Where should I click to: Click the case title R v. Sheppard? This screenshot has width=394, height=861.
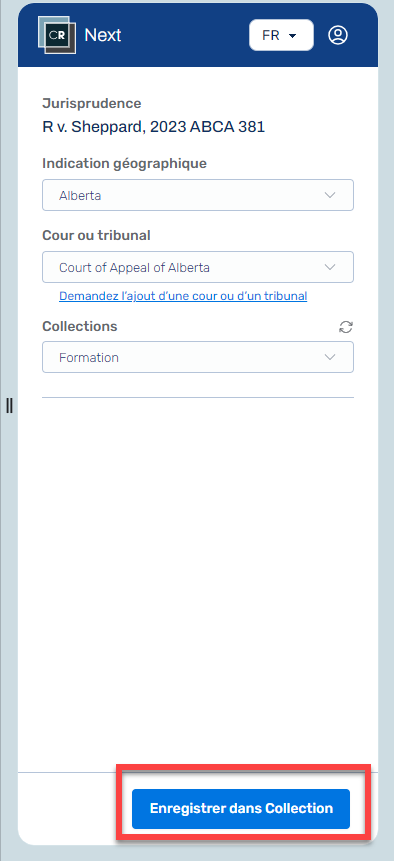click(154, 127)
